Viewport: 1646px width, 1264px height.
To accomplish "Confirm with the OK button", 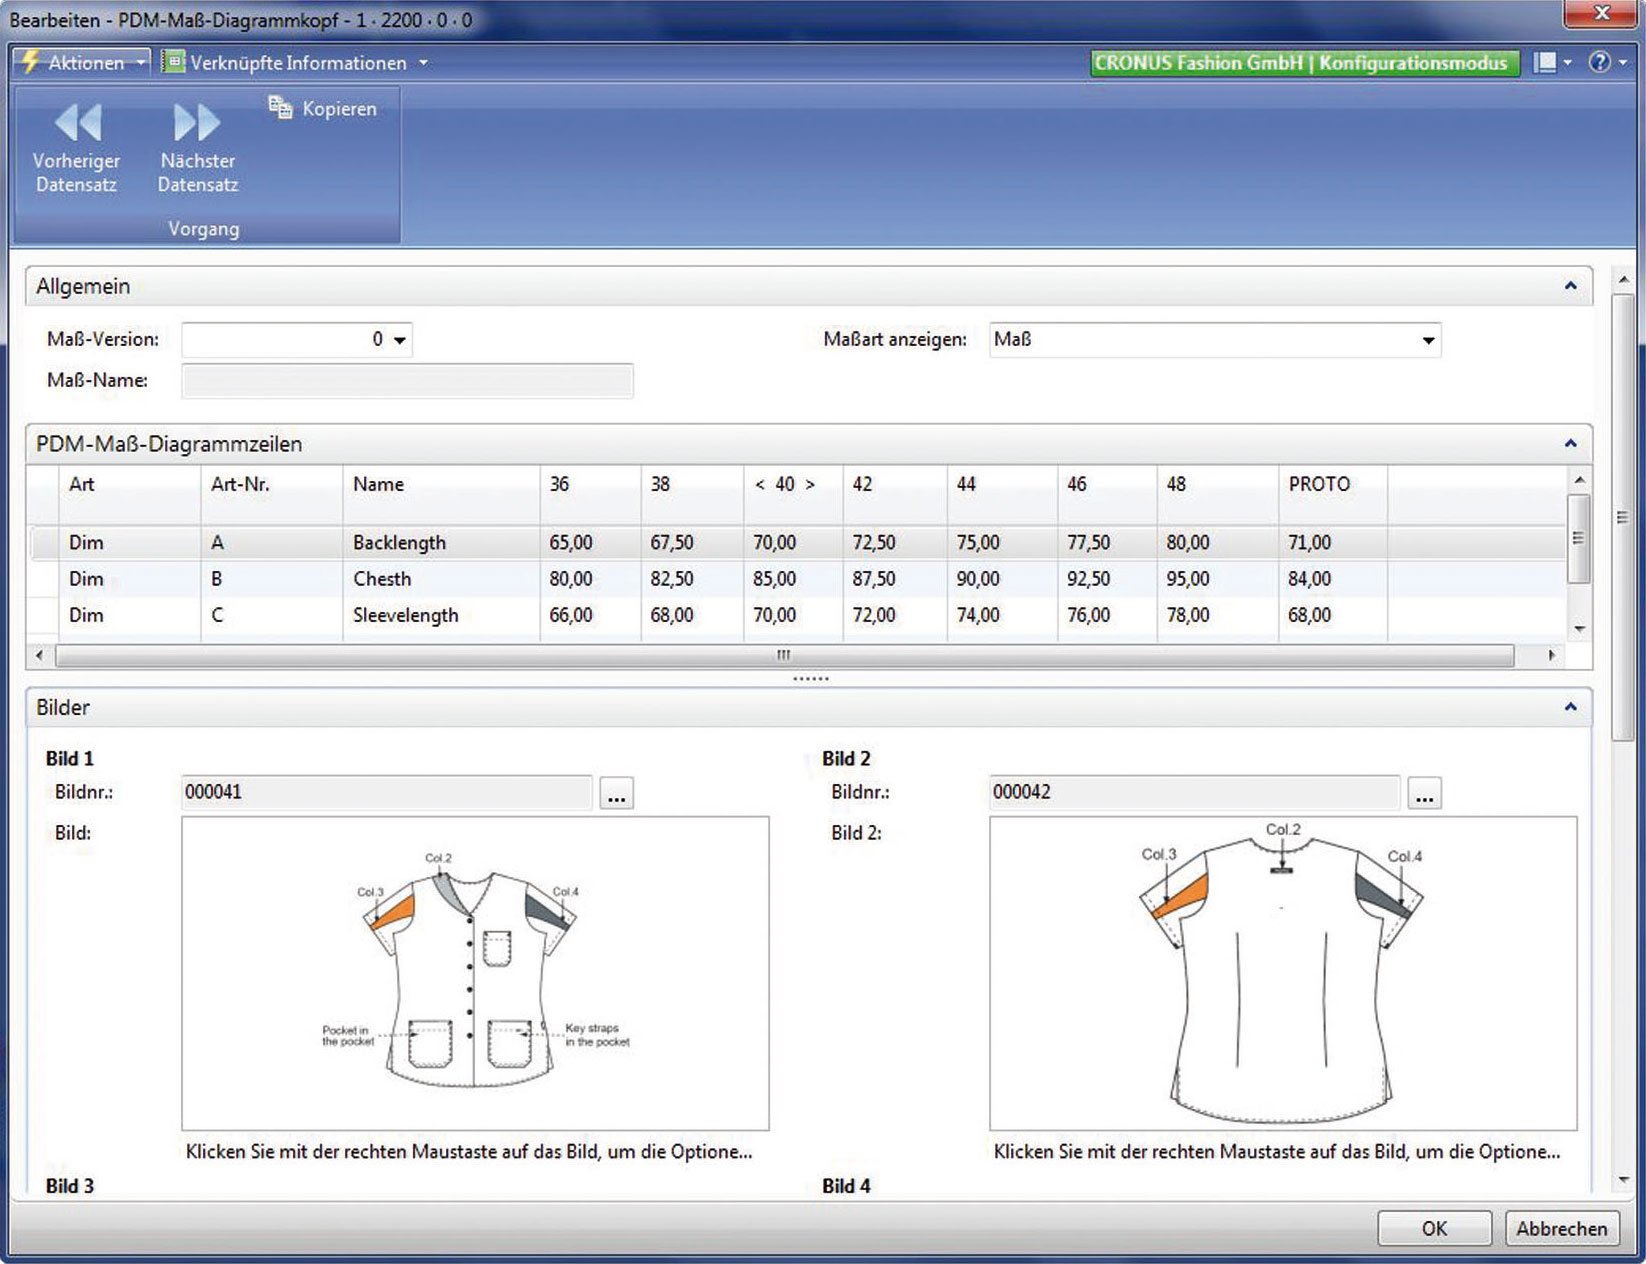I will click(1434, 1228).
